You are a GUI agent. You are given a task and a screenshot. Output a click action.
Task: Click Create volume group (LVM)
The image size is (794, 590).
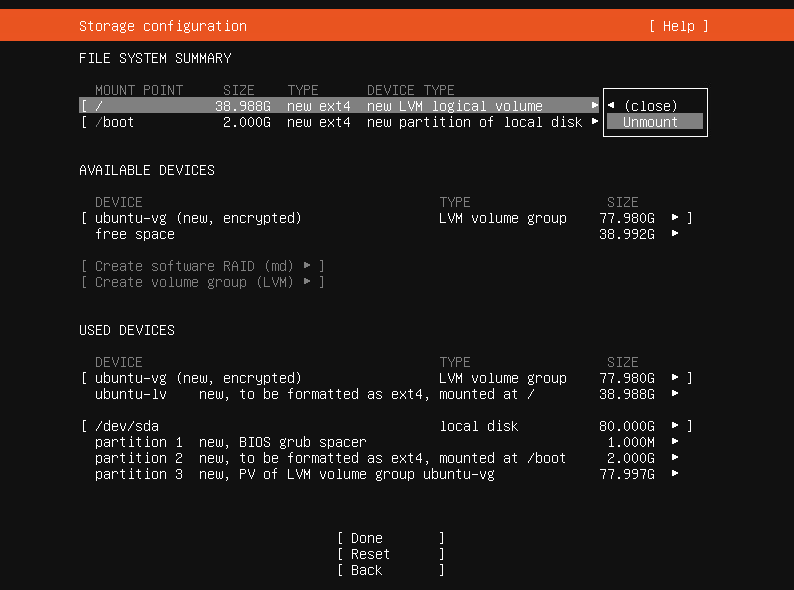point(202,282)
